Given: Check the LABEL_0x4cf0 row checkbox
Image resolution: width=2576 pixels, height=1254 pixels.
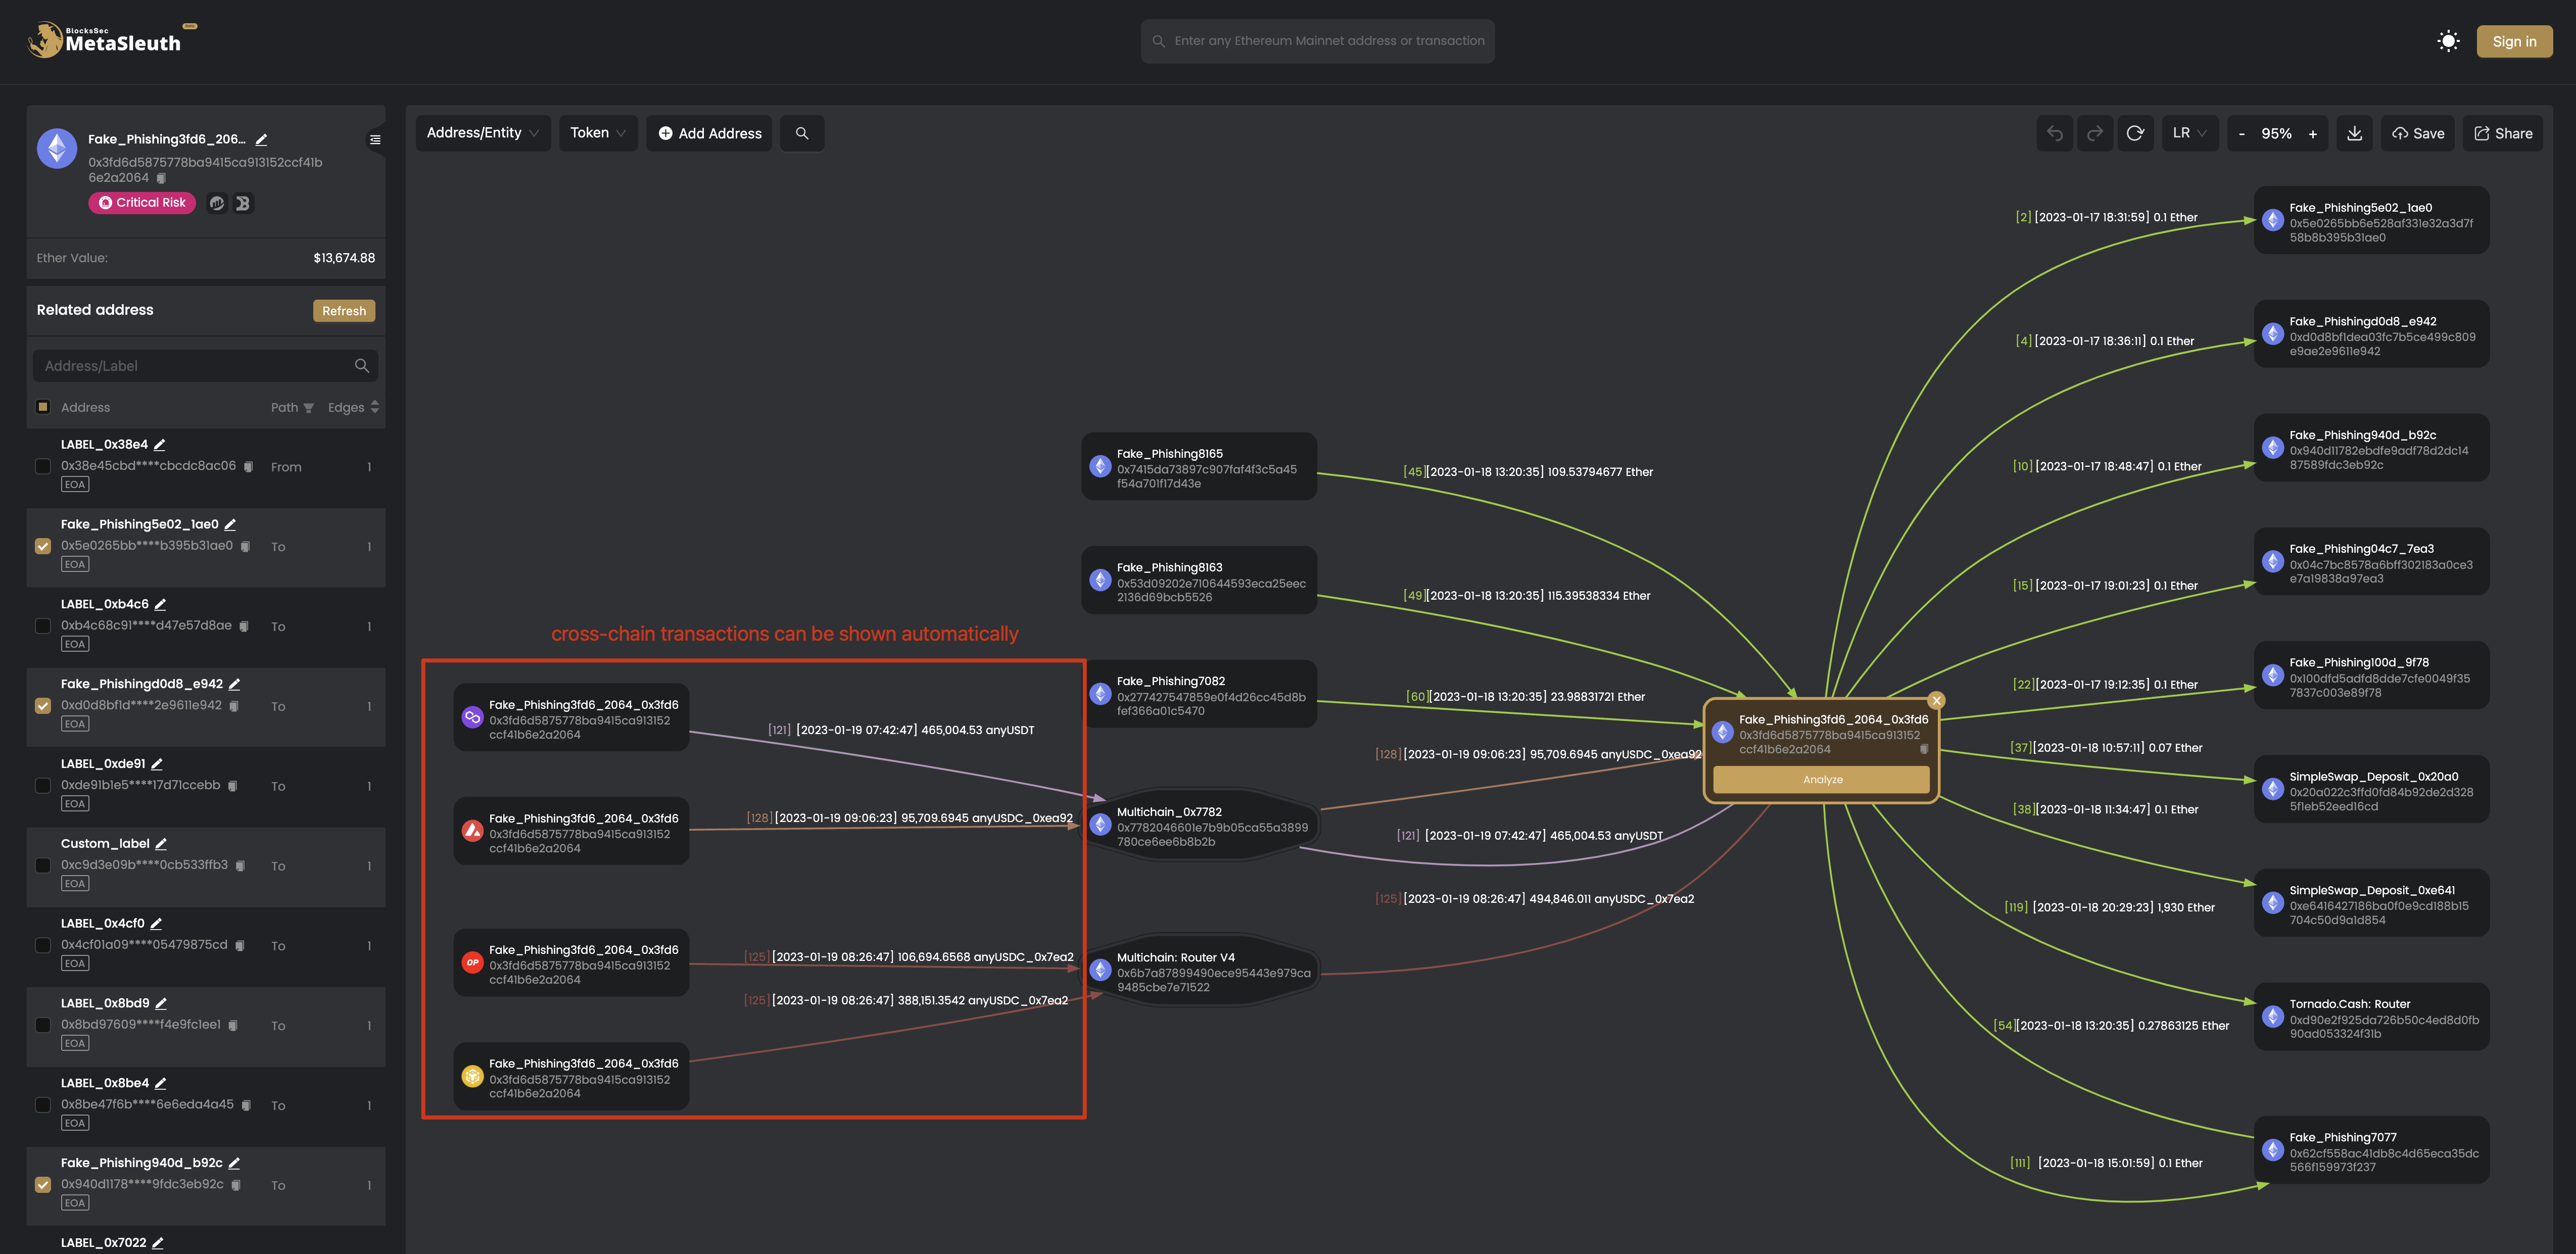Looking at the screenshot, I should (x=43, y=946).
